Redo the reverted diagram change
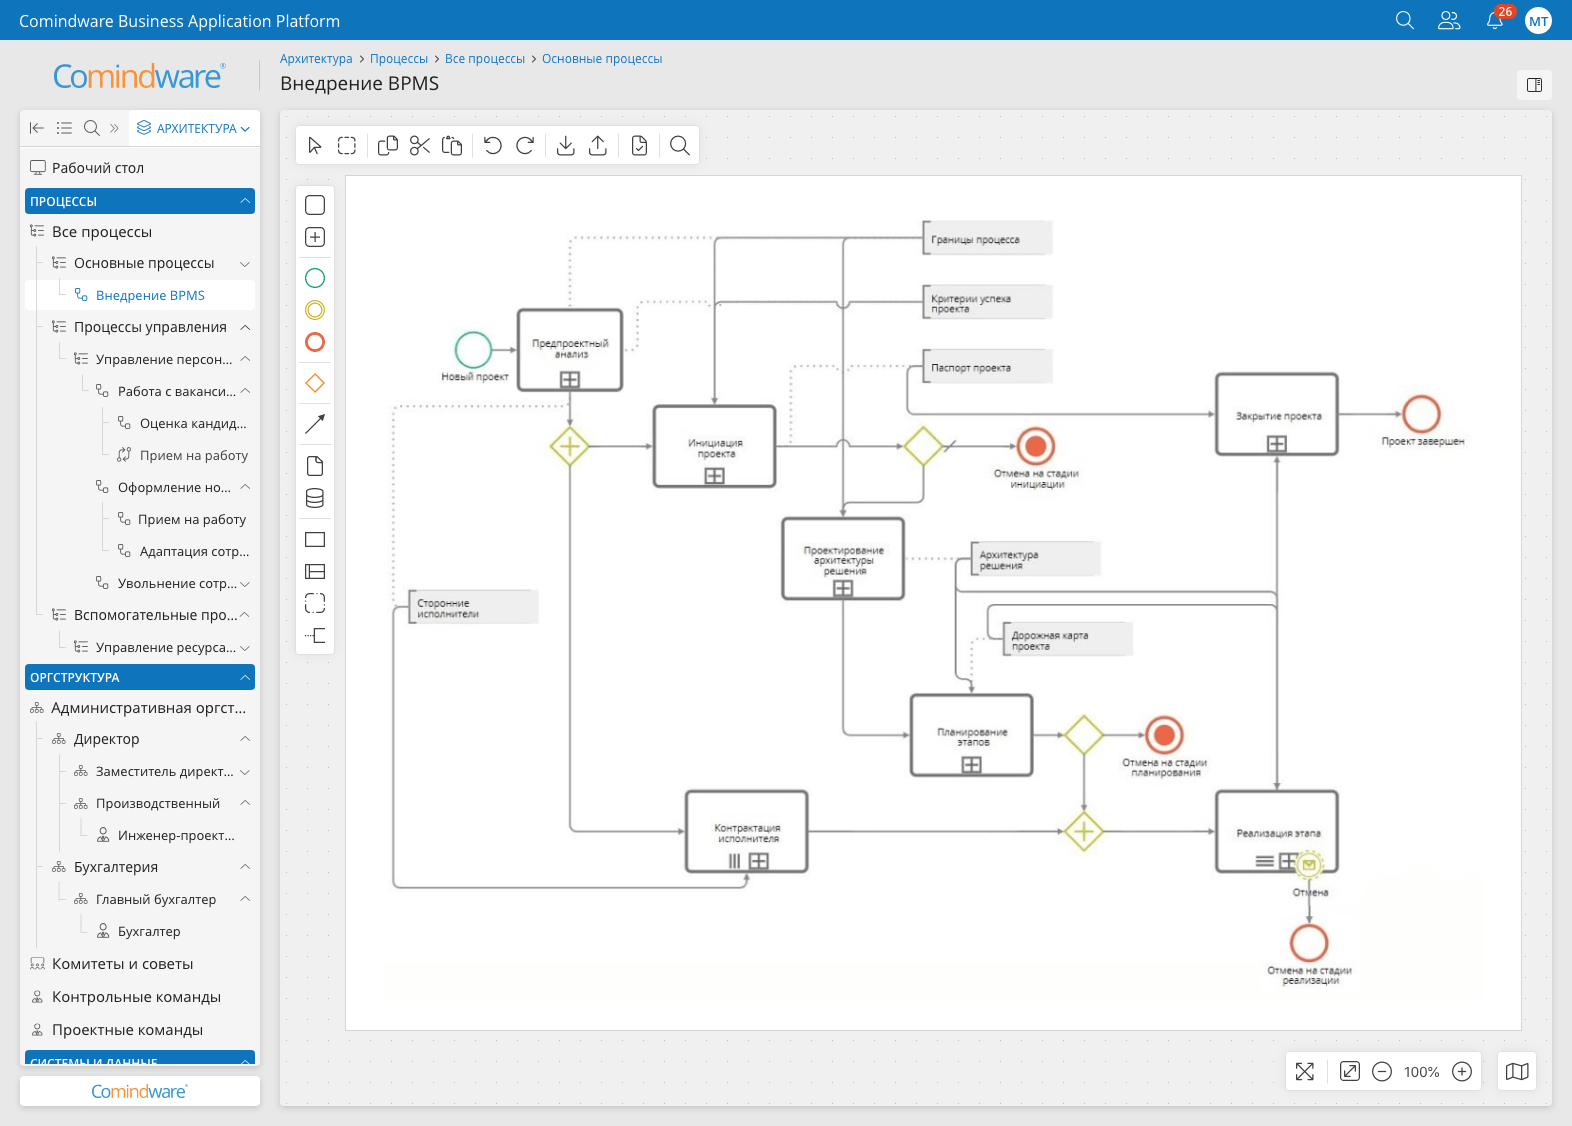This screenshot has width=1572, height=1126. (x=525, y=146)
